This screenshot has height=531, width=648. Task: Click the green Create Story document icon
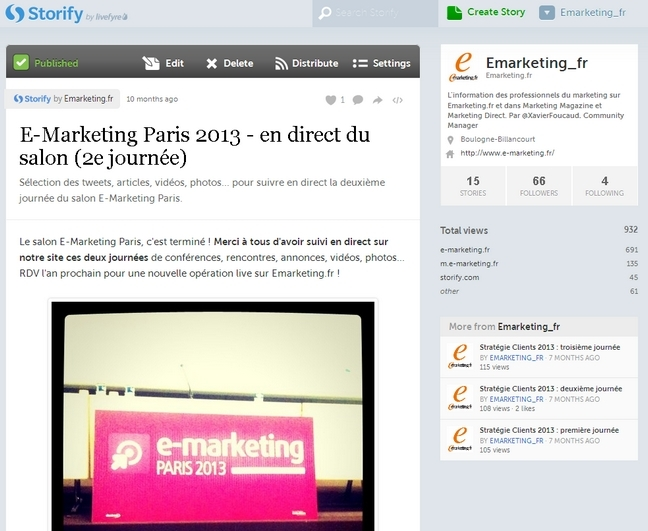point(454,13)
